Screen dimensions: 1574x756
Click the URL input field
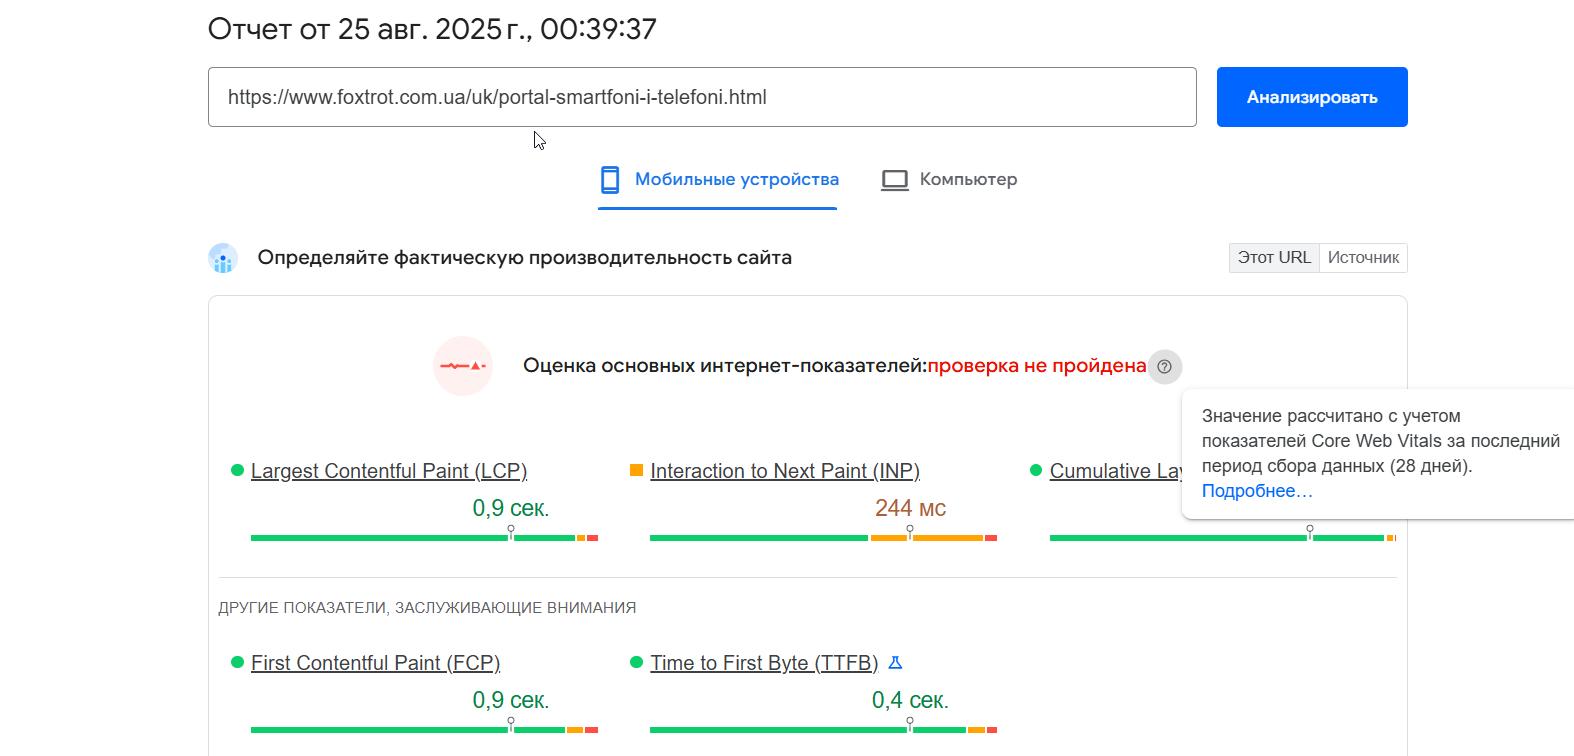[702, 97]
